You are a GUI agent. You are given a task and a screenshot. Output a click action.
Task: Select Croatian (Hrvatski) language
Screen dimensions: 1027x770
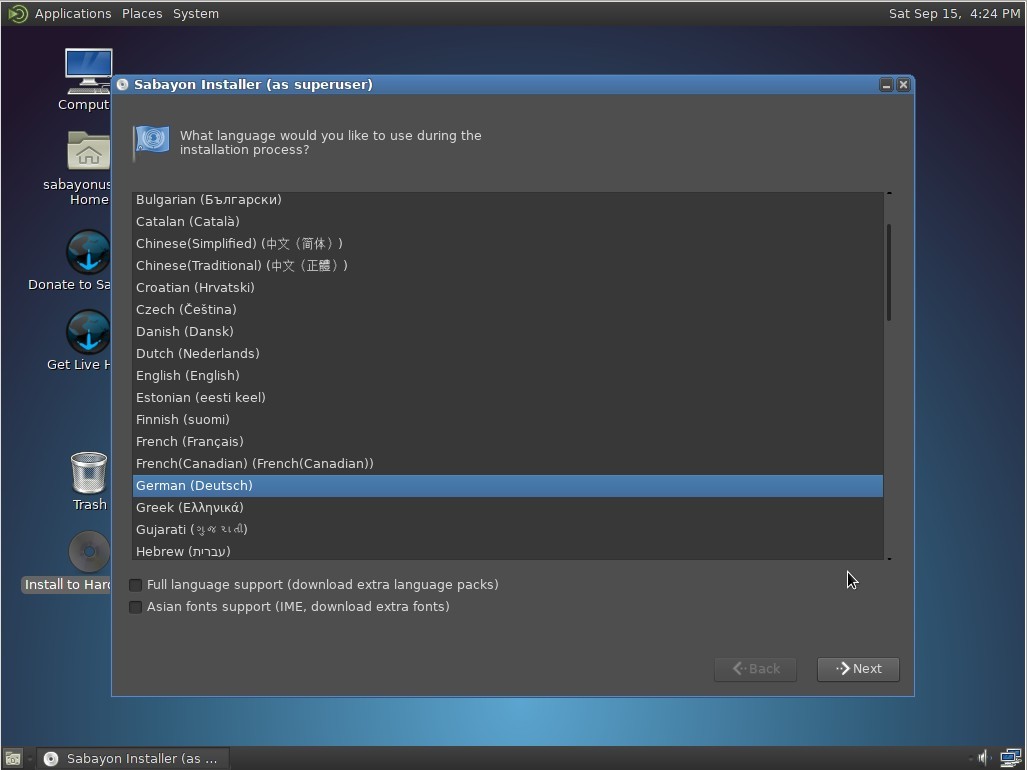[x=508, y=287]
